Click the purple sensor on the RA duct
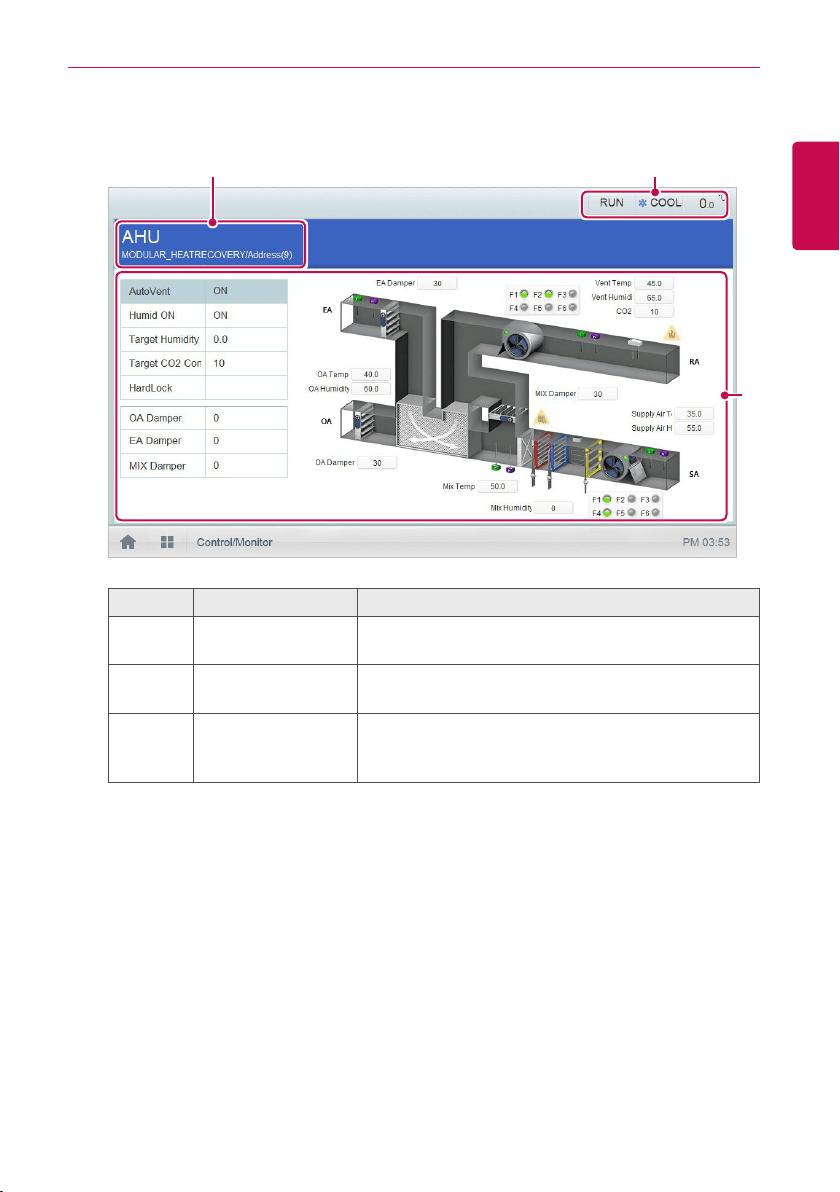This screenshot has height=1192, width=840. tap(595, 334)
